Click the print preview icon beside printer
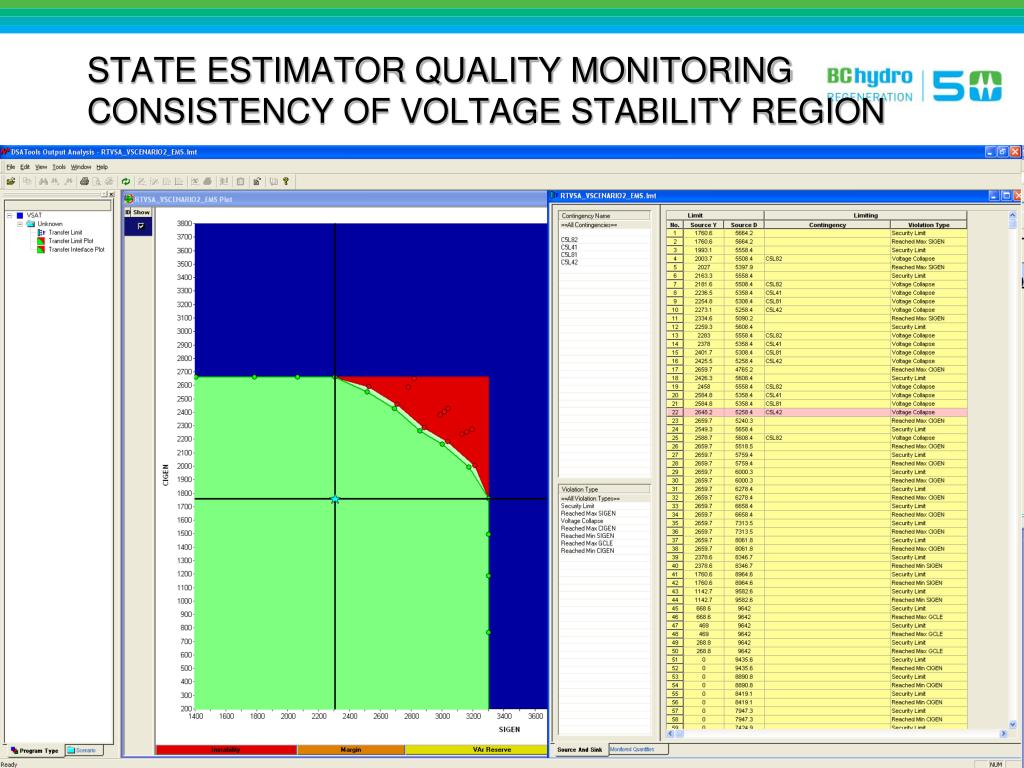1024x768 pixels. [96, 182]
